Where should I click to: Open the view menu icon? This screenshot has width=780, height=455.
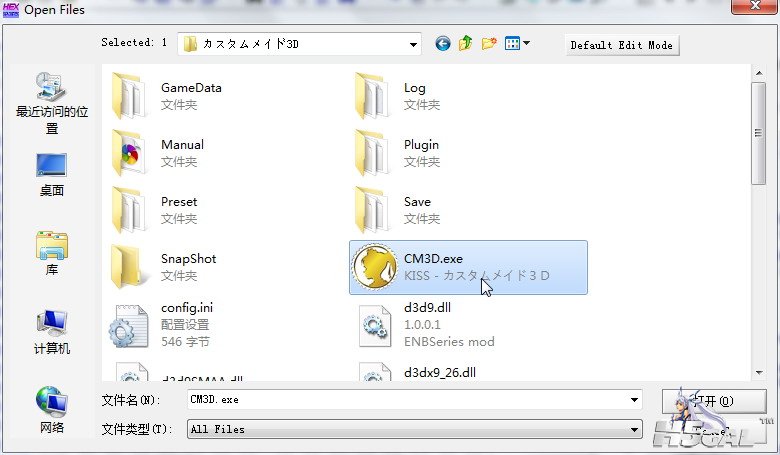(517, 44)
